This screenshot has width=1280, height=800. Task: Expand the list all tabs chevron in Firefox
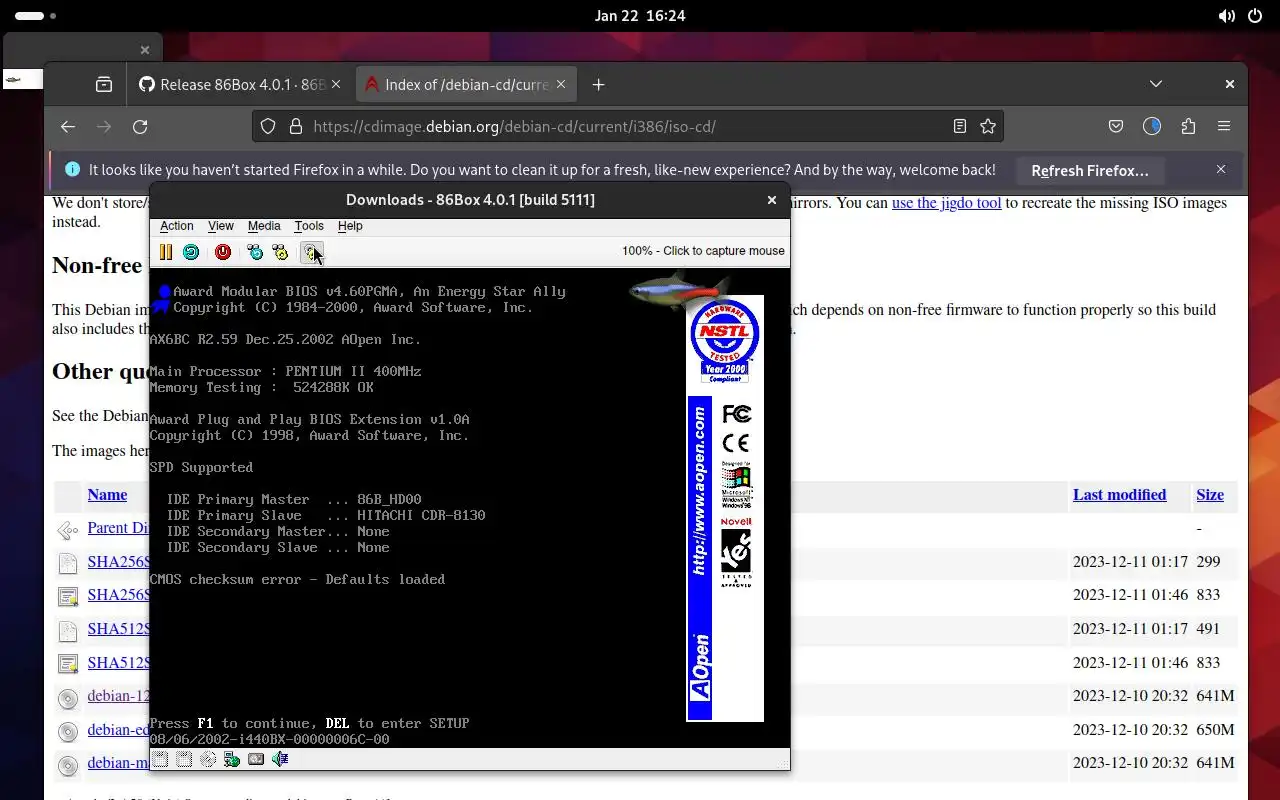pos(1156,84)
